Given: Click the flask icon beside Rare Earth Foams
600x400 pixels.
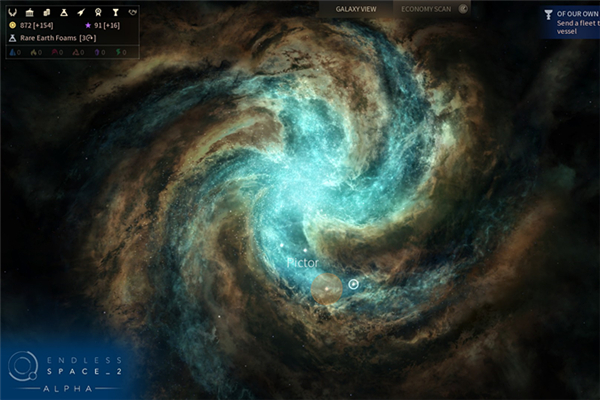Looking at the screenshot, I should (x=13, y=38).
